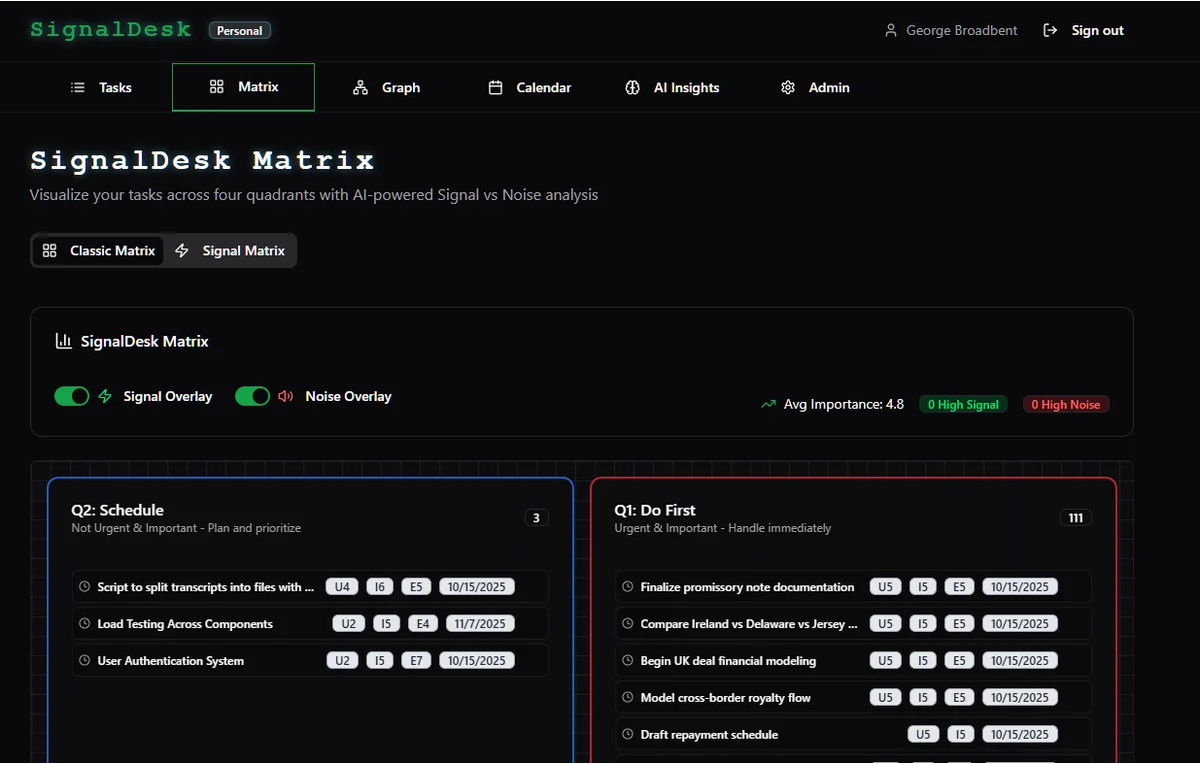1200x764 pixels.
Task: Click the E7 badge on User Authentication System
Action: pyautogui.click(x=416, y=661)
